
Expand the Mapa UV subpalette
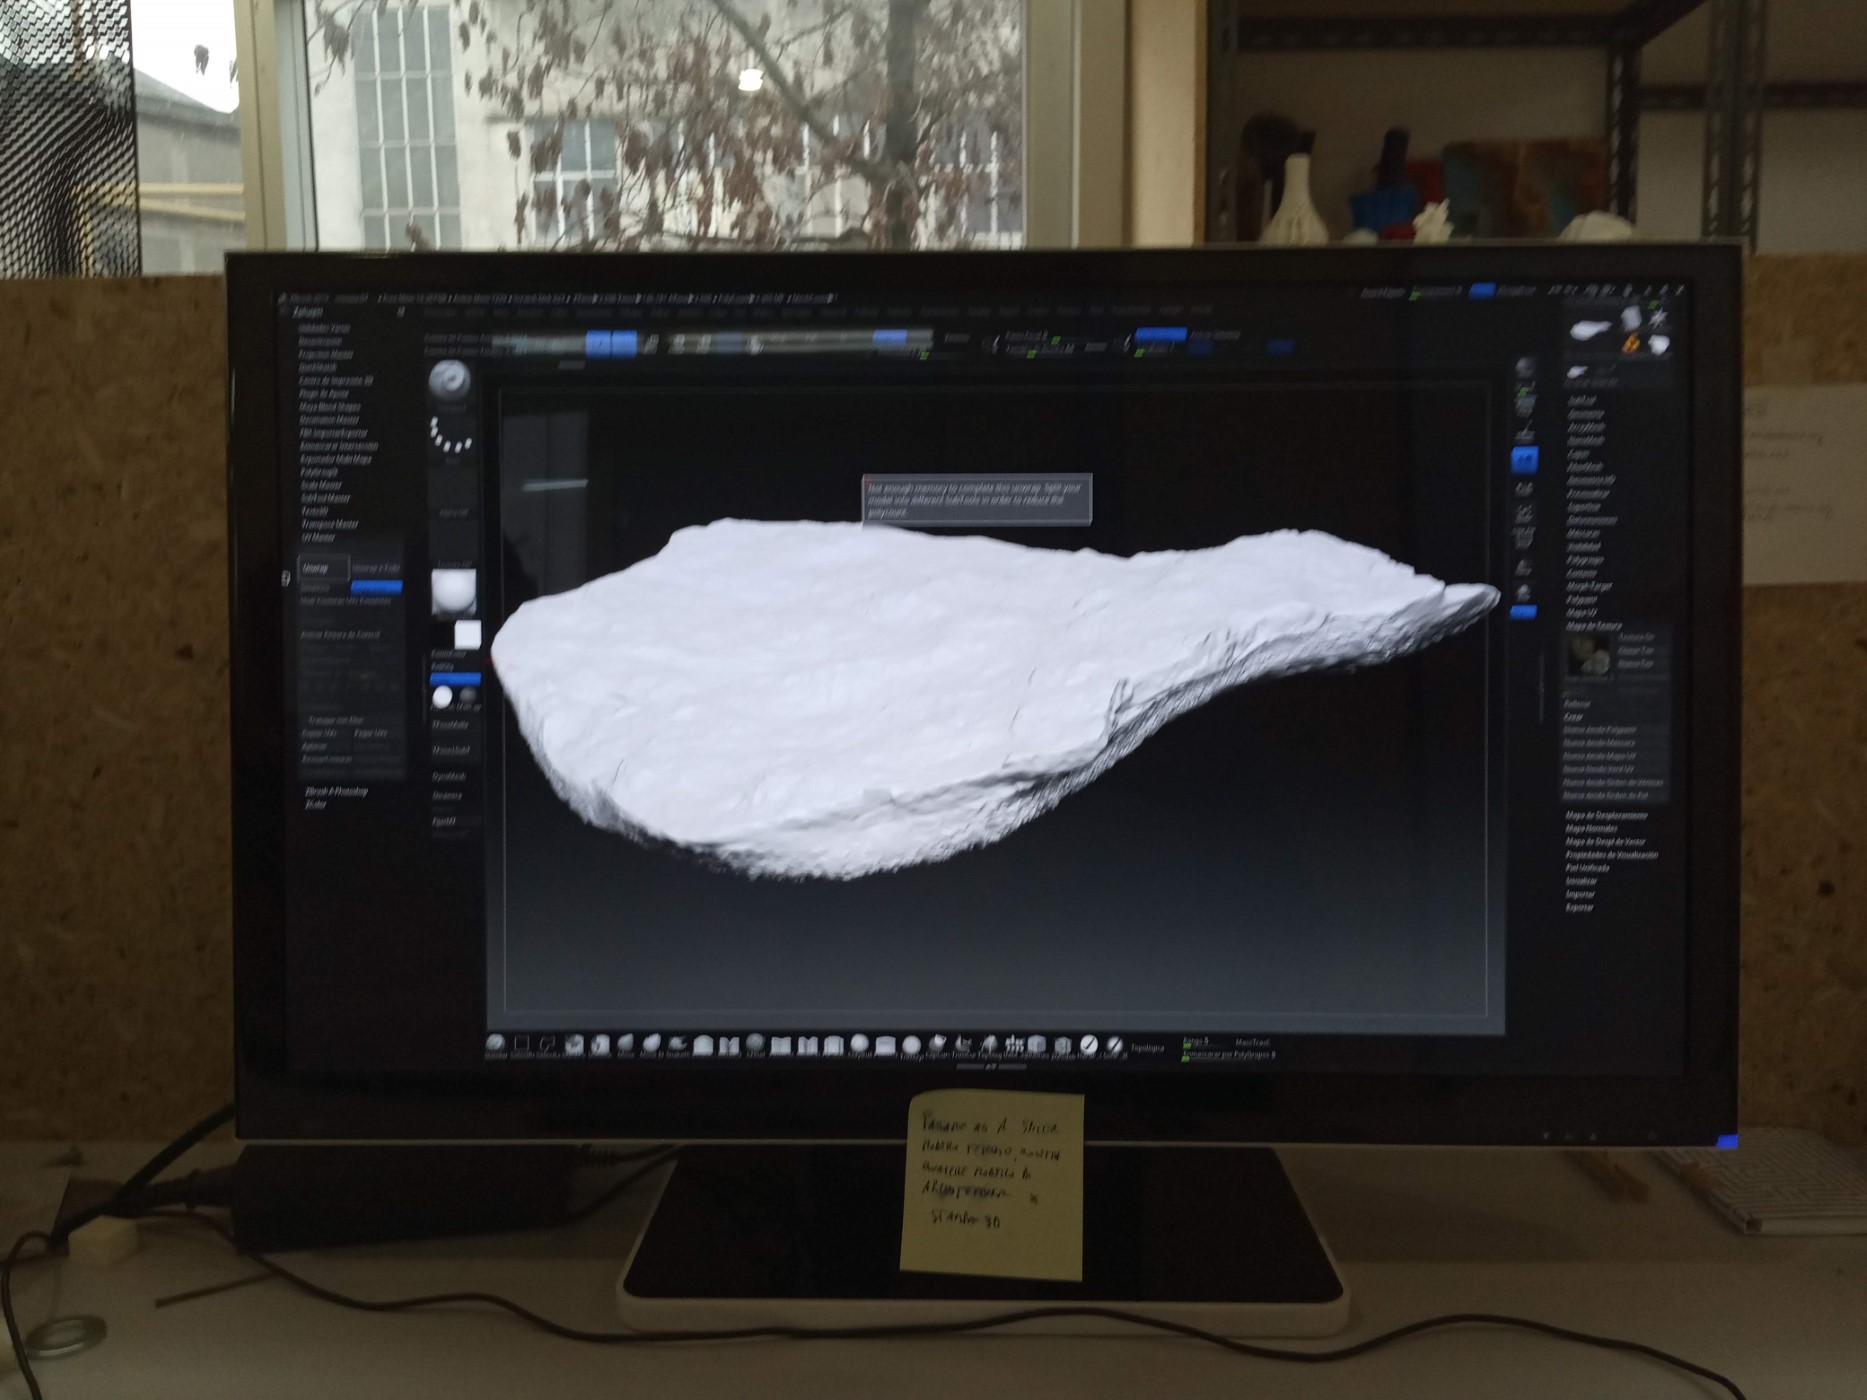(1581, 612)
